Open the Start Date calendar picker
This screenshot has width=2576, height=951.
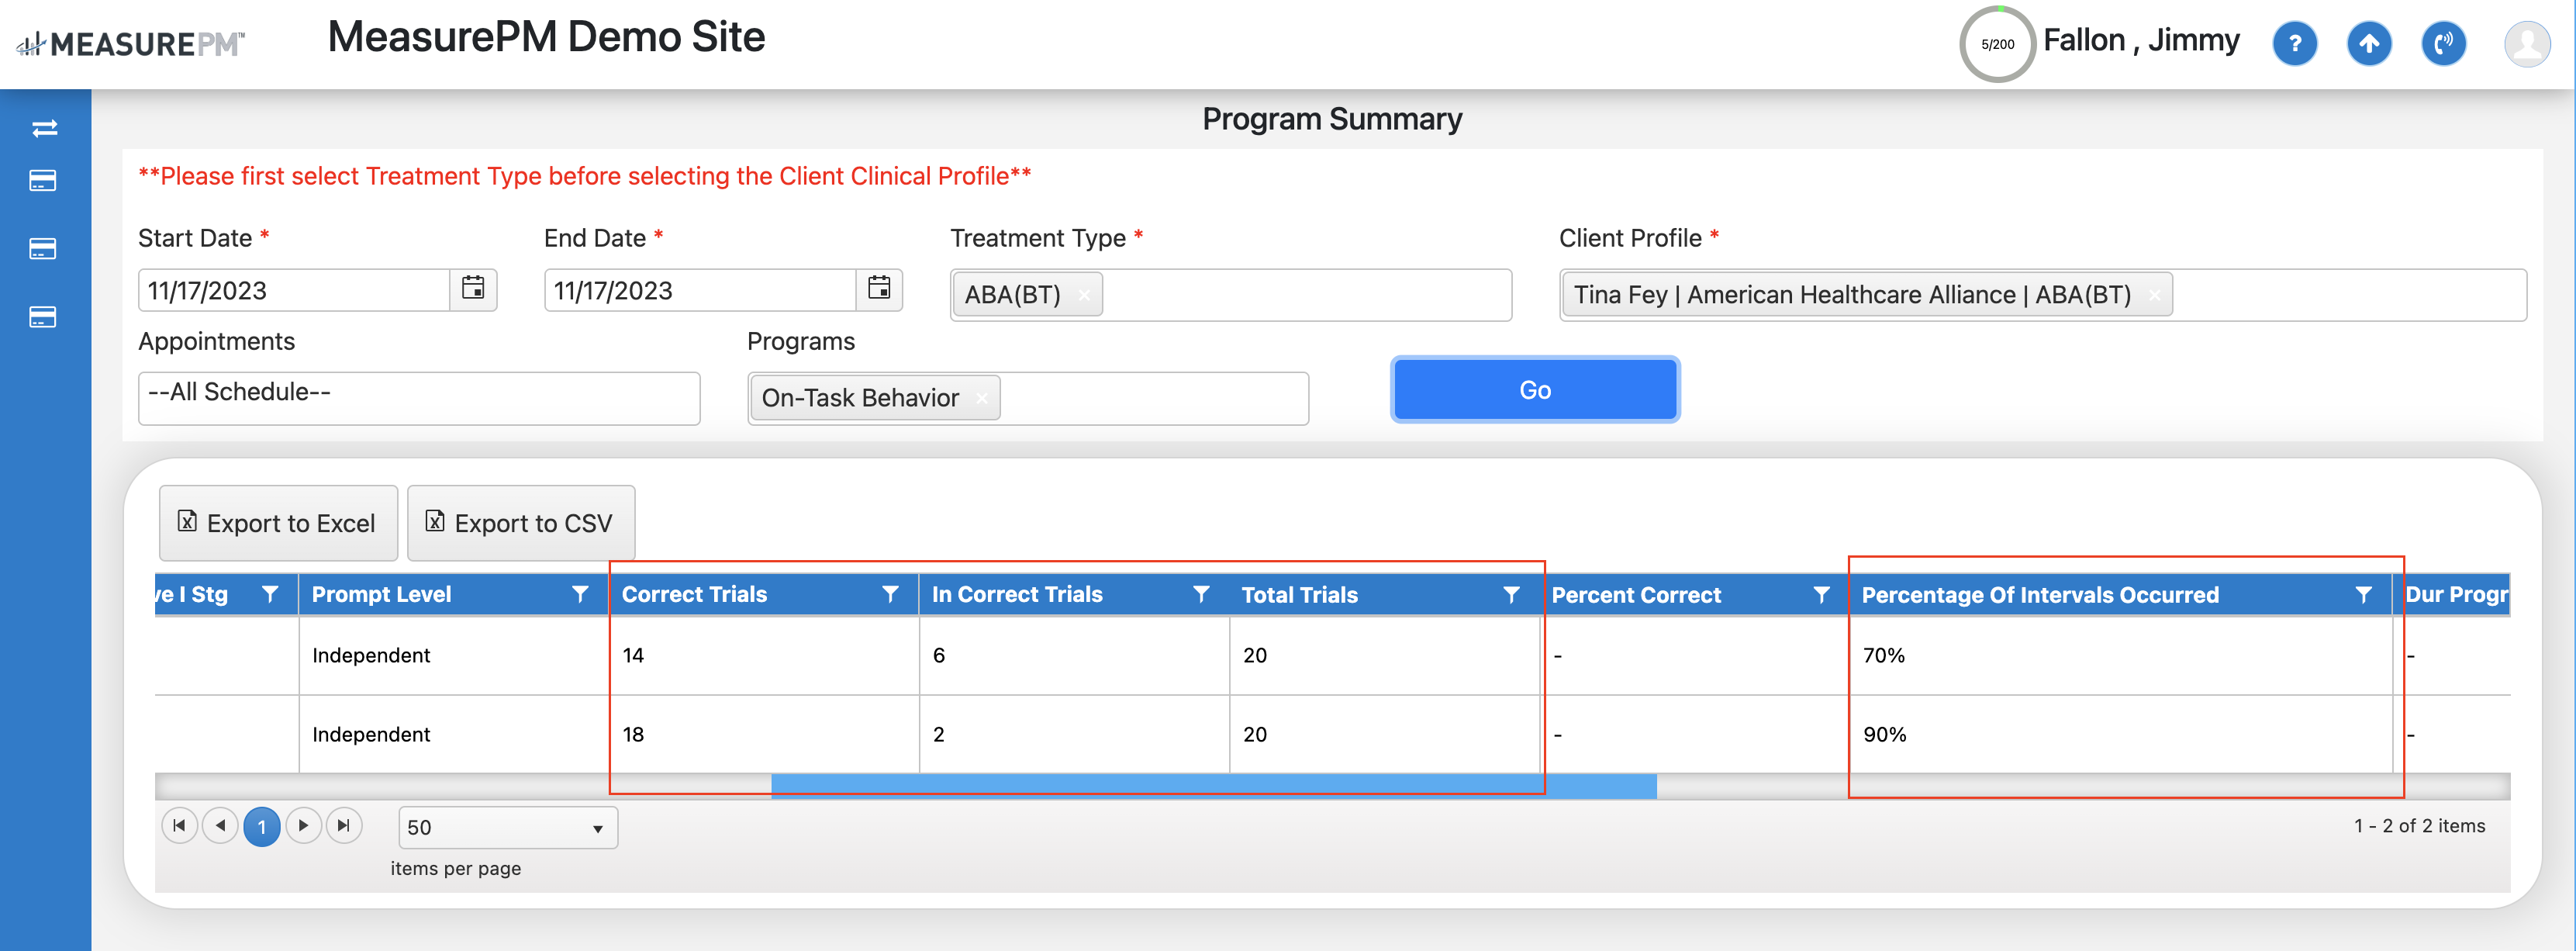(x=473, y=289)
